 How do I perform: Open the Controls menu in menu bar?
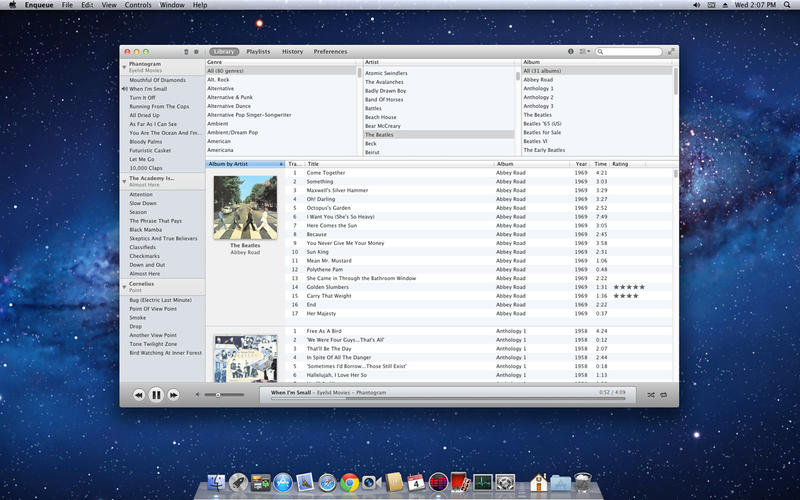coord(138,5)
